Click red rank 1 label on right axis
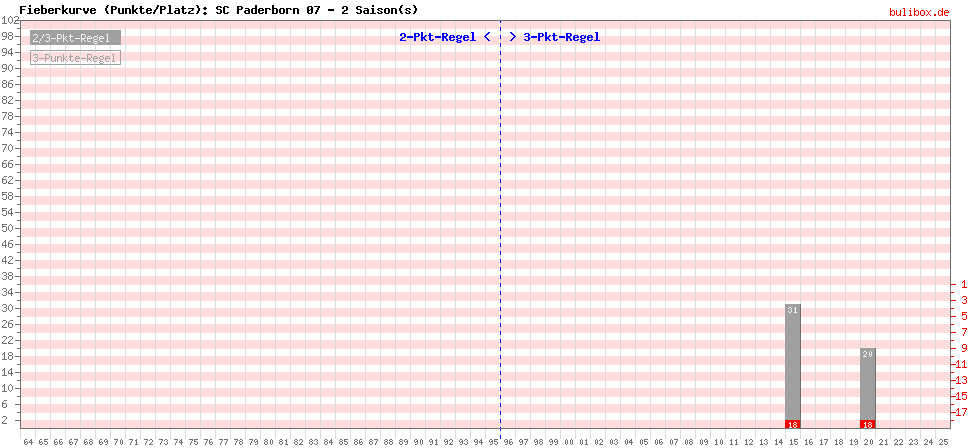 click(x=962, y=284)
